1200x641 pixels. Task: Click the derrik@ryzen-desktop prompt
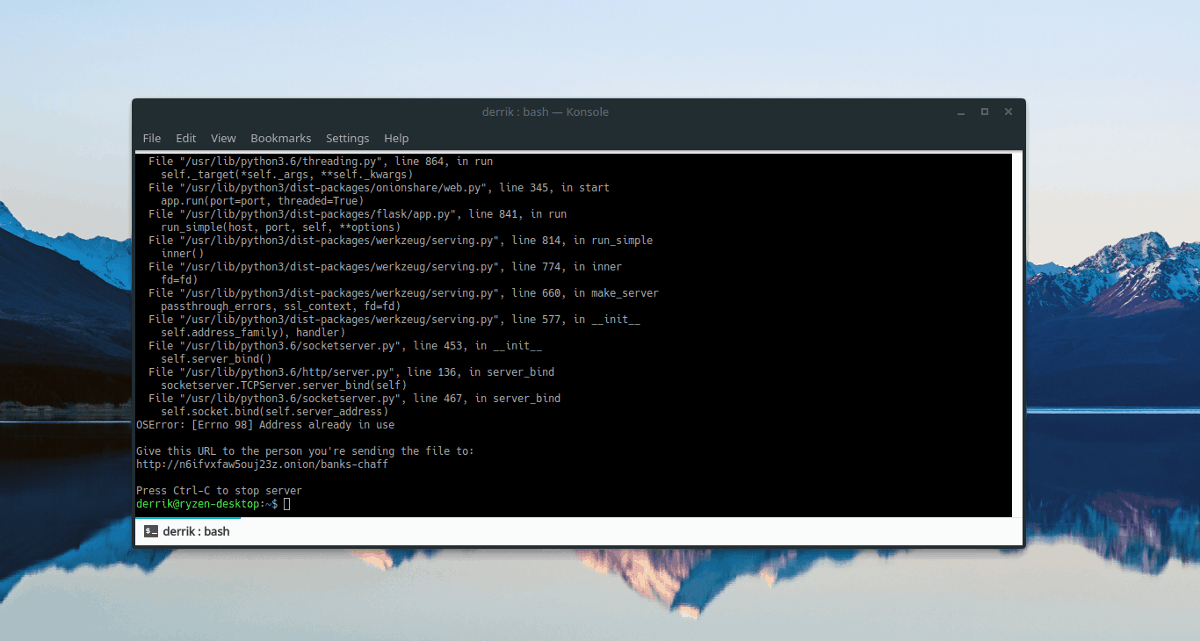pos(207,504)
